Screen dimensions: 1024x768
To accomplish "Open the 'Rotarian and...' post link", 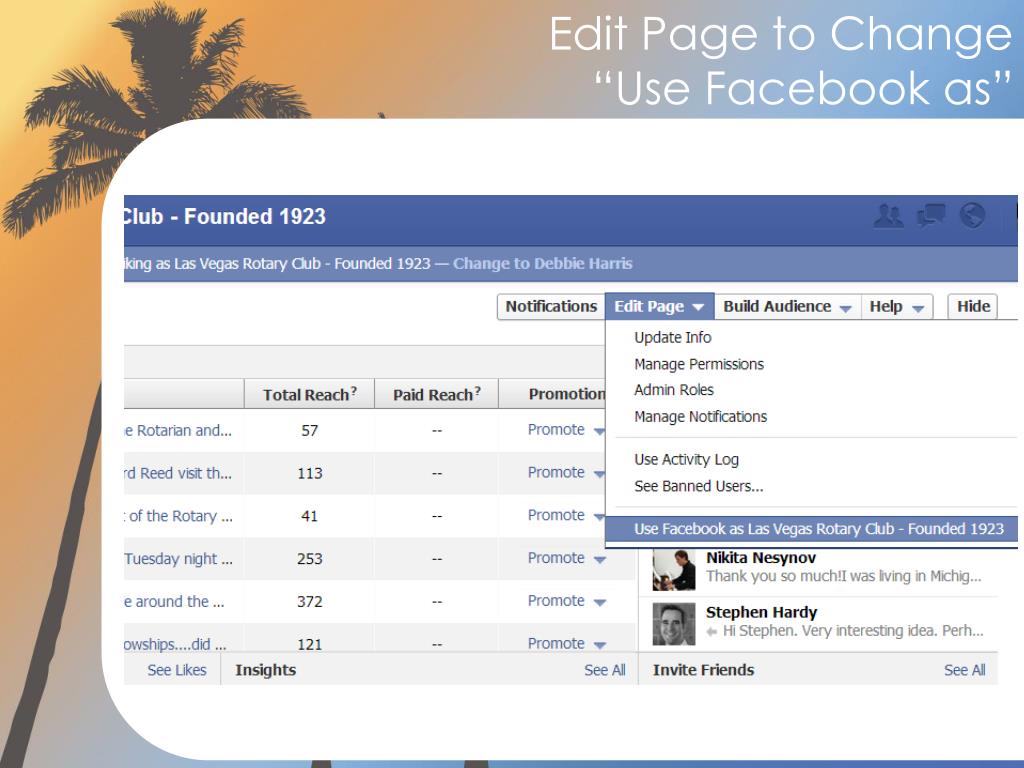I will [178, 430].
